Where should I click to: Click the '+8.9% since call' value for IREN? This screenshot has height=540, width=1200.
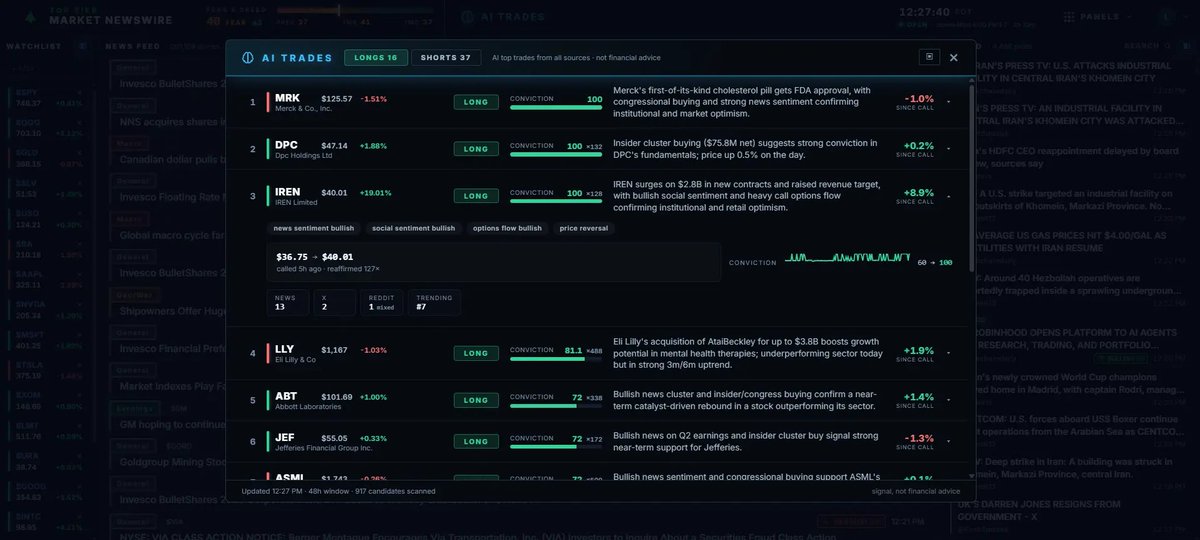pyautogui.click(x=918, y=195)
